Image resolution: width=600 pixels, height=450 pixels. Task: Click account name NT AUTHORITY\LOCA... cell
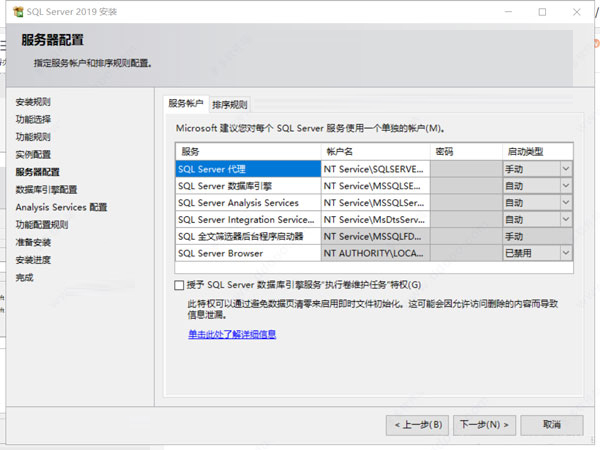[375, 253]
